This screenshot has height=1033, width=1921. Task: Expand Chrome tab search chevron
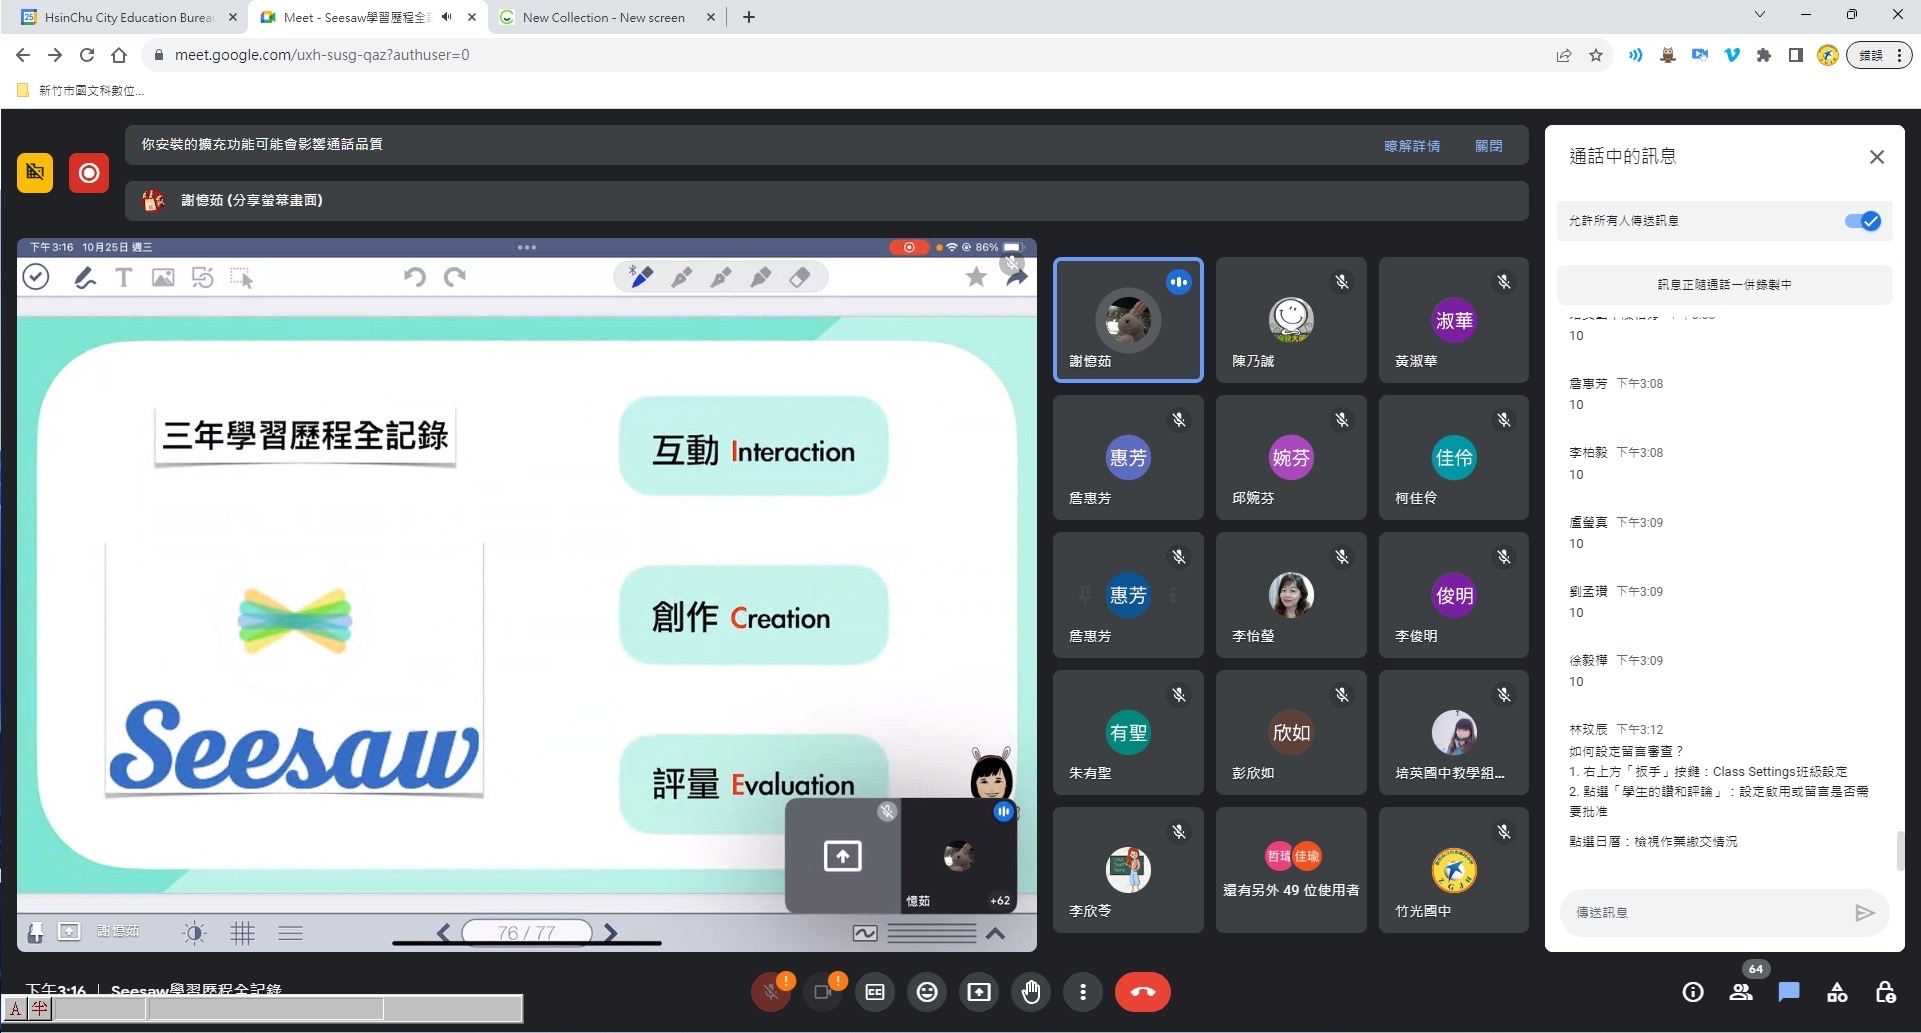pos(1760,15)
